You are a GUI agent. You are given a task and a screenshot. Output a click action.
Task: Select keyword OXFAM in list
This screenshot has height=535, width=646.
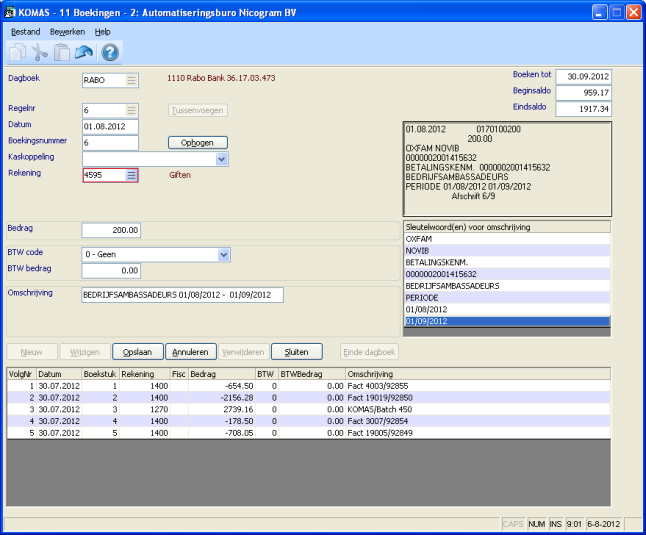click(507, 239)
